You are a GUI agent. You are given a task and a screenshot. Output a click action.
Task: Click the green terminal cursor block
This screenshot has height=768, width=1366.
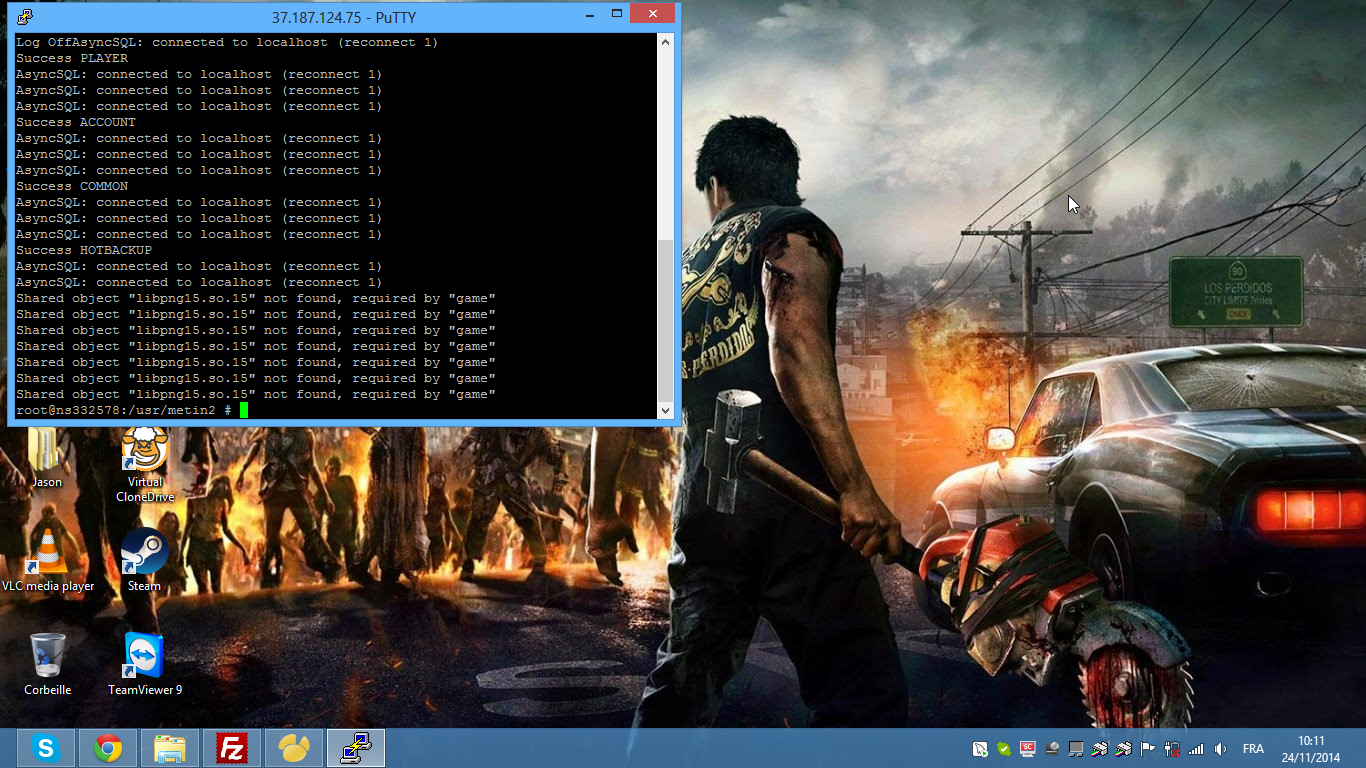point(243,410)
